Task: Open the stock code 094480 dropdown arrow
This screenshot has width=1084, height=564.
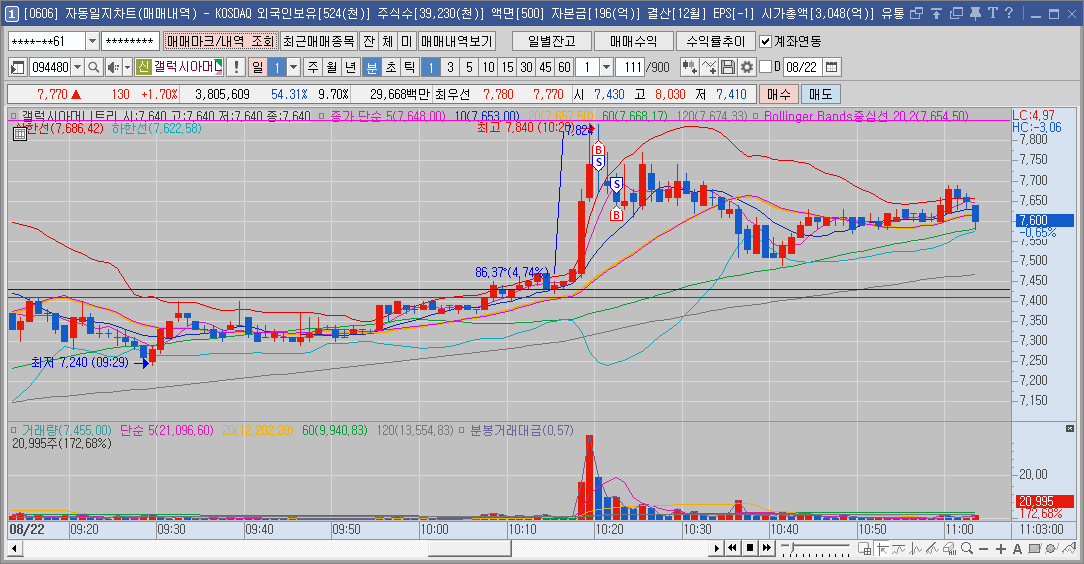Action: pos(77,67)
